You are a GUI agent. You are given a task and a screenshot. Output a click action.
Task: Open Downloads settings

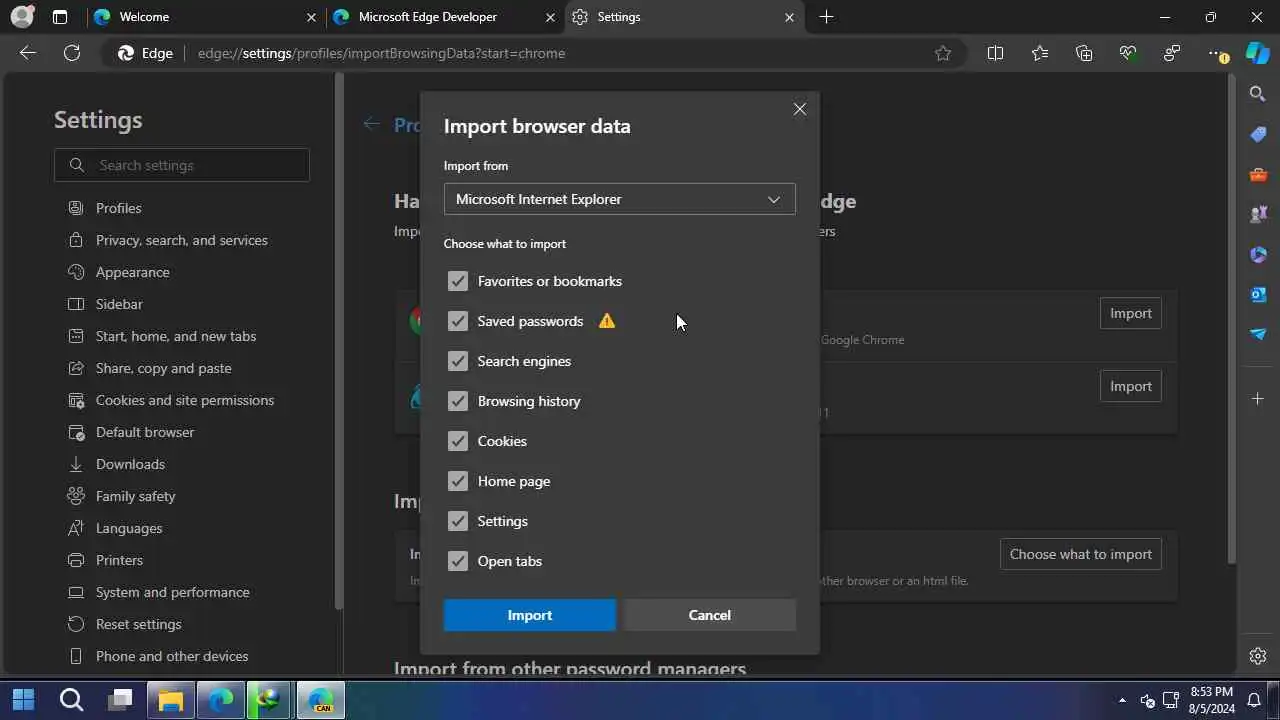130,464
